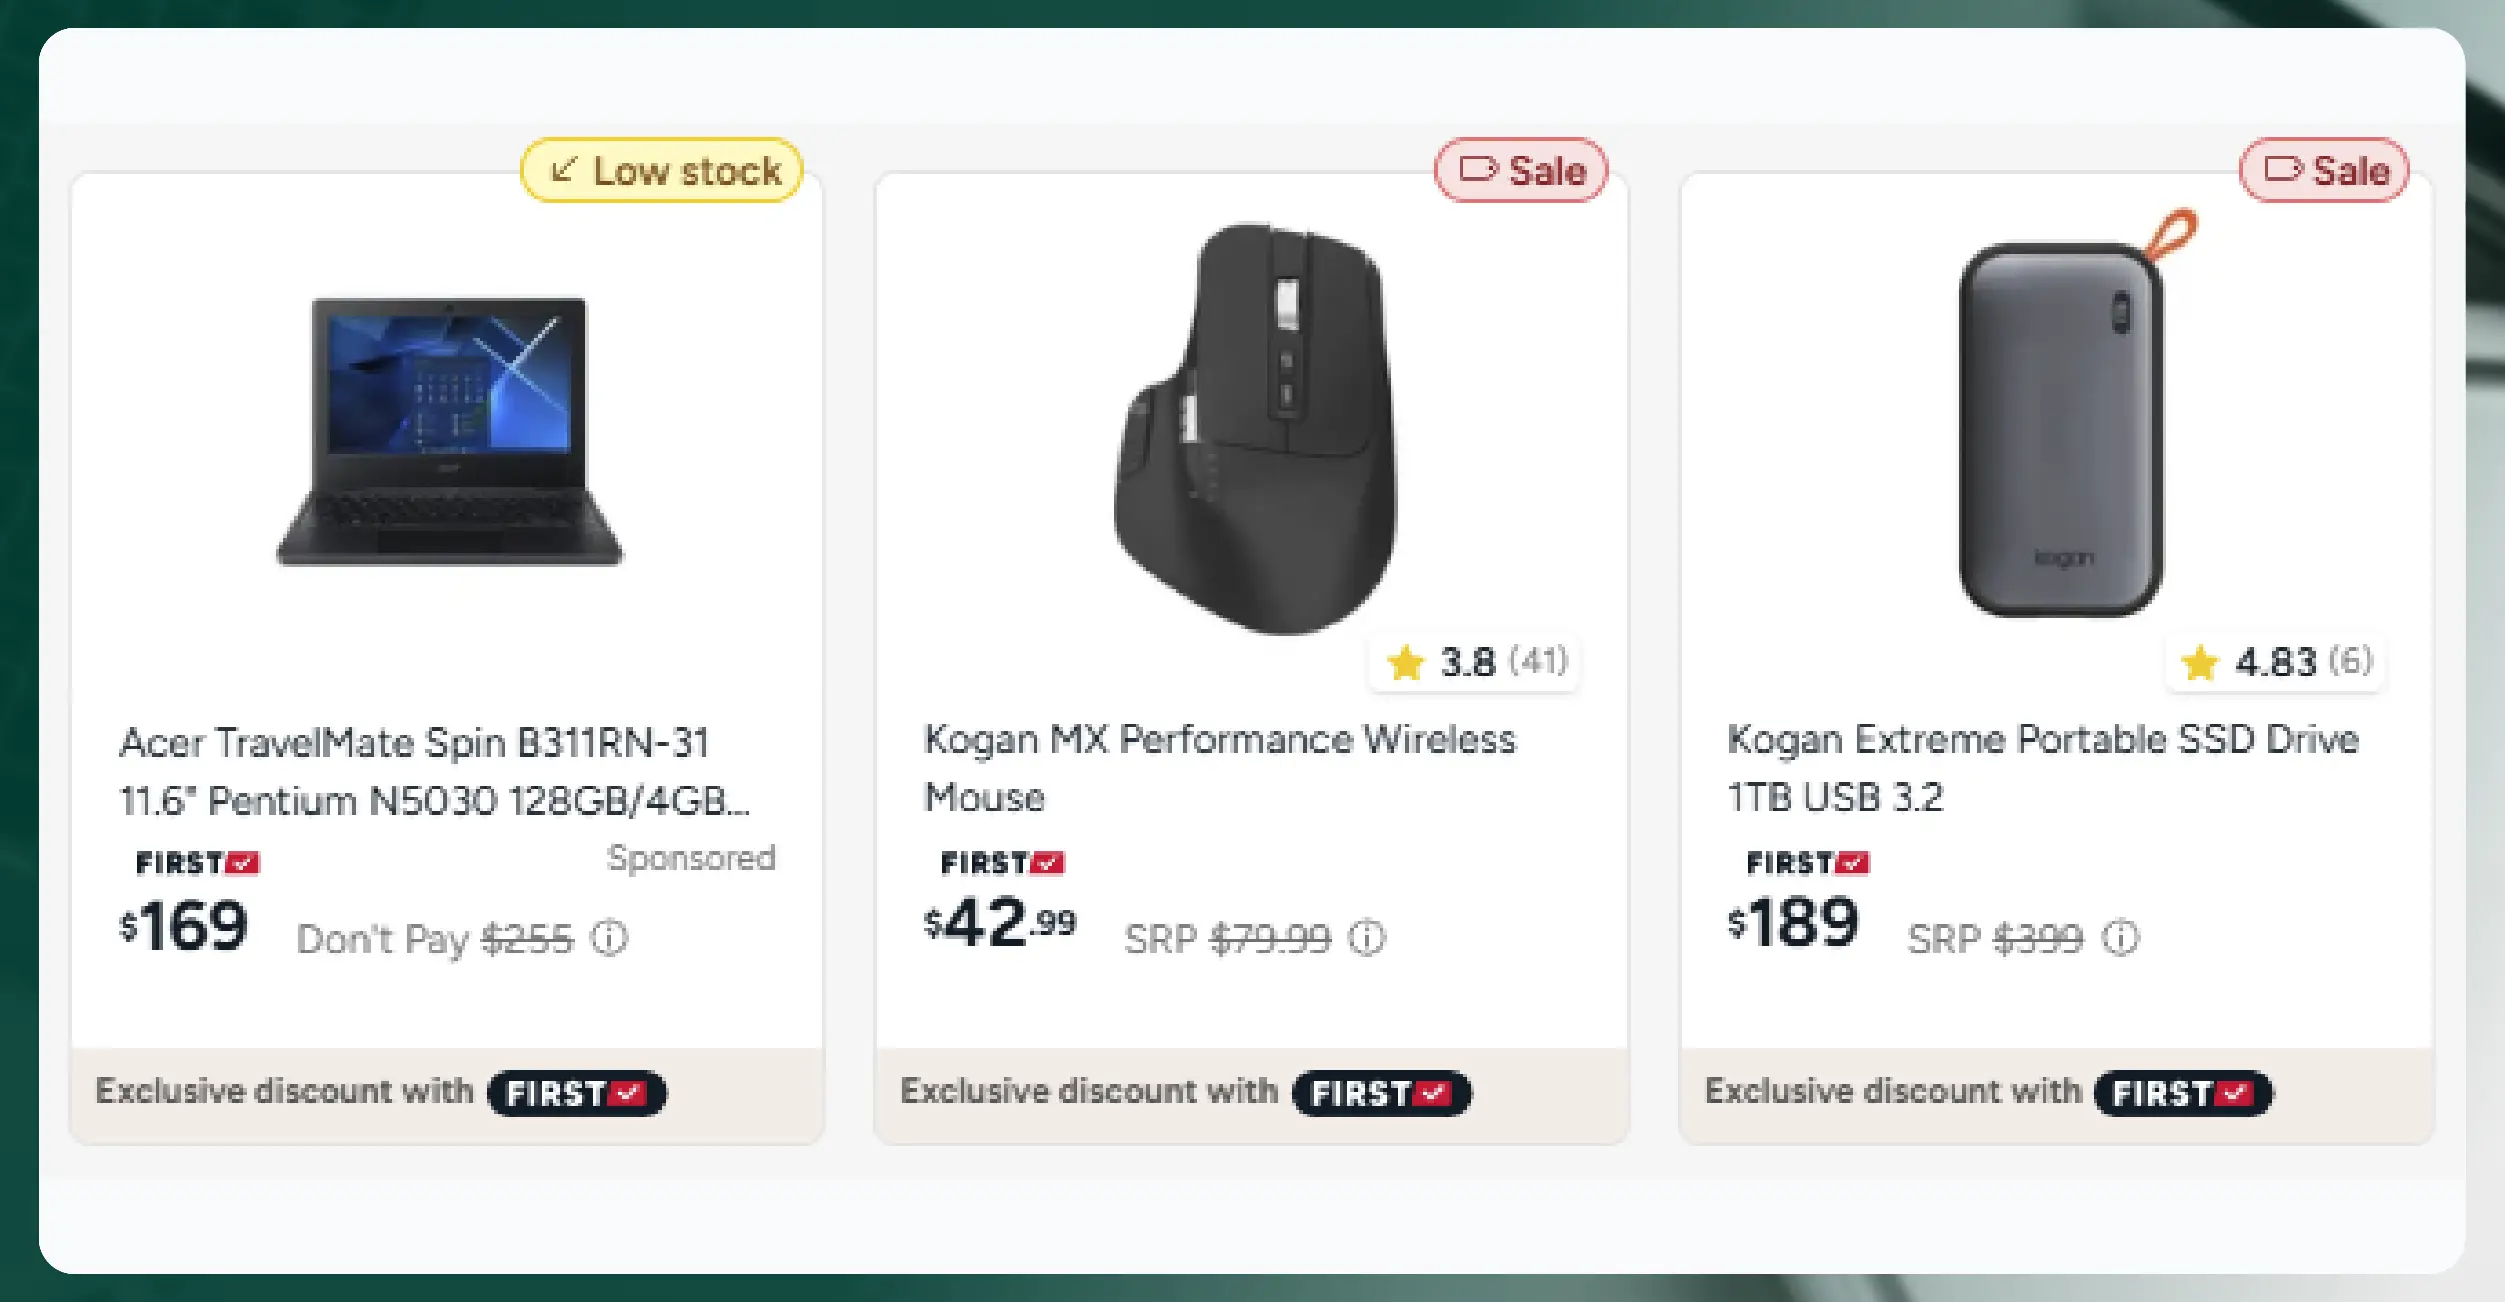Click the FIRST exclusive discount button under Acer laptop
Image resolution: width=2505 pixels, height=1302 pixels.
pyautogui.click(x=576, y=1093)
